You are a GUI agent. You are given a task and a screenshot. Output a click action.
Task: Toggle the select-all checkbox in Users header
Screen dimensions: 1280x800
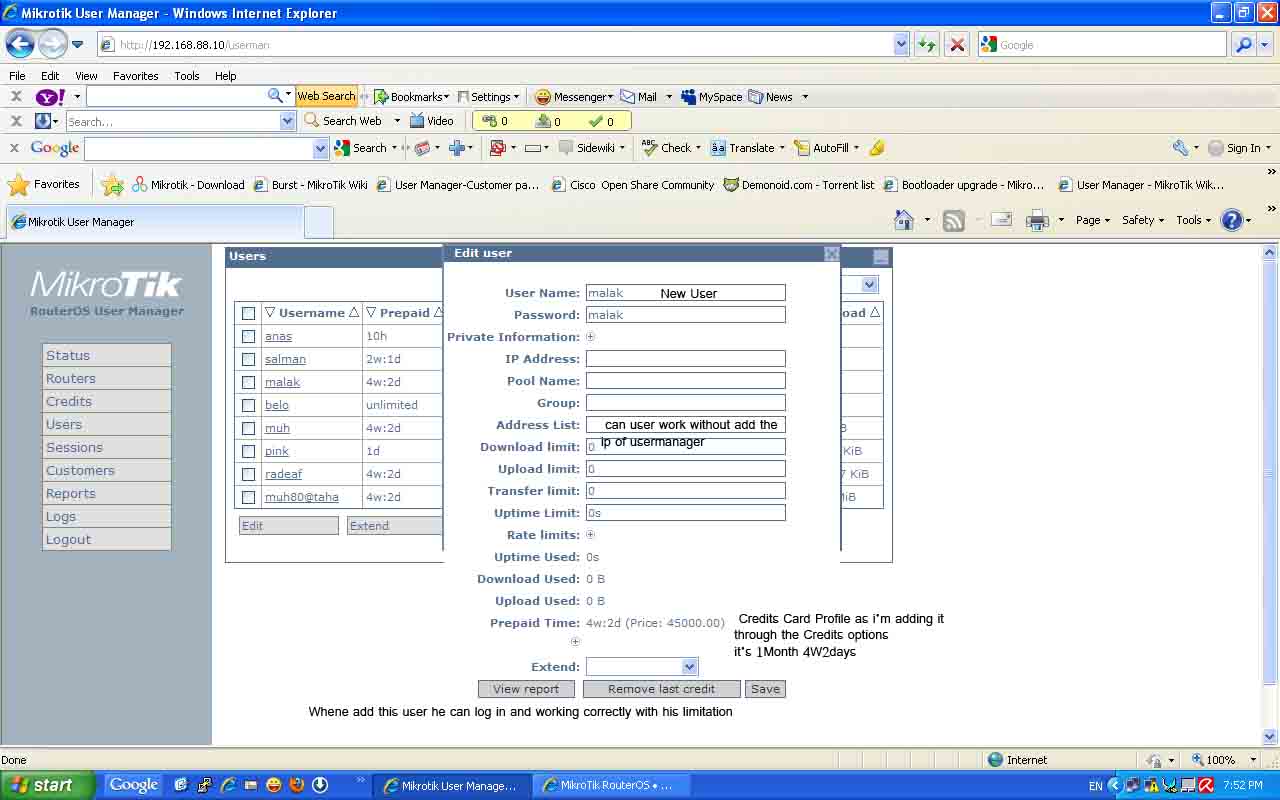[248, 313]
